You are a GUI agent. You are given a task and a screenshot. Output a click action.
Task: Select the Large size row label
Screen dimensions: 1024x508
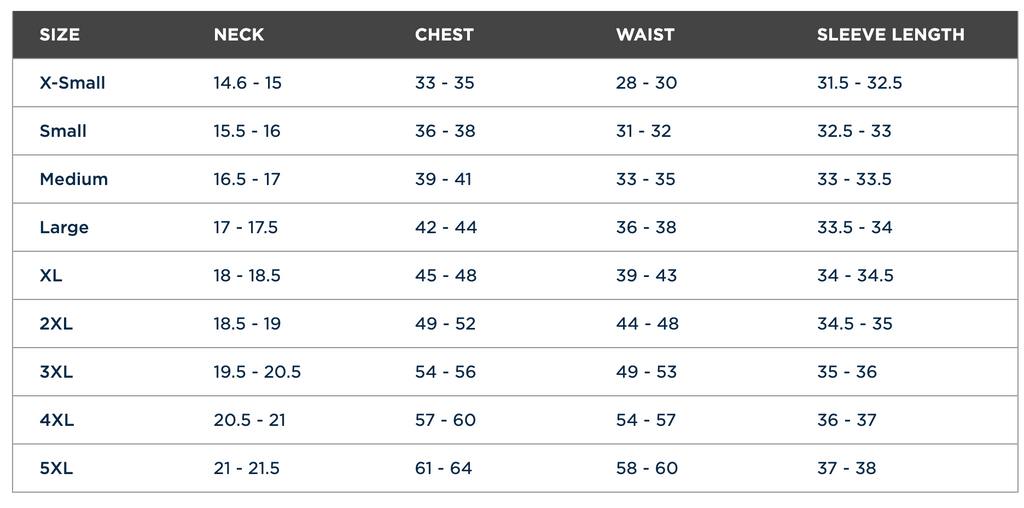tap(64, 228)
